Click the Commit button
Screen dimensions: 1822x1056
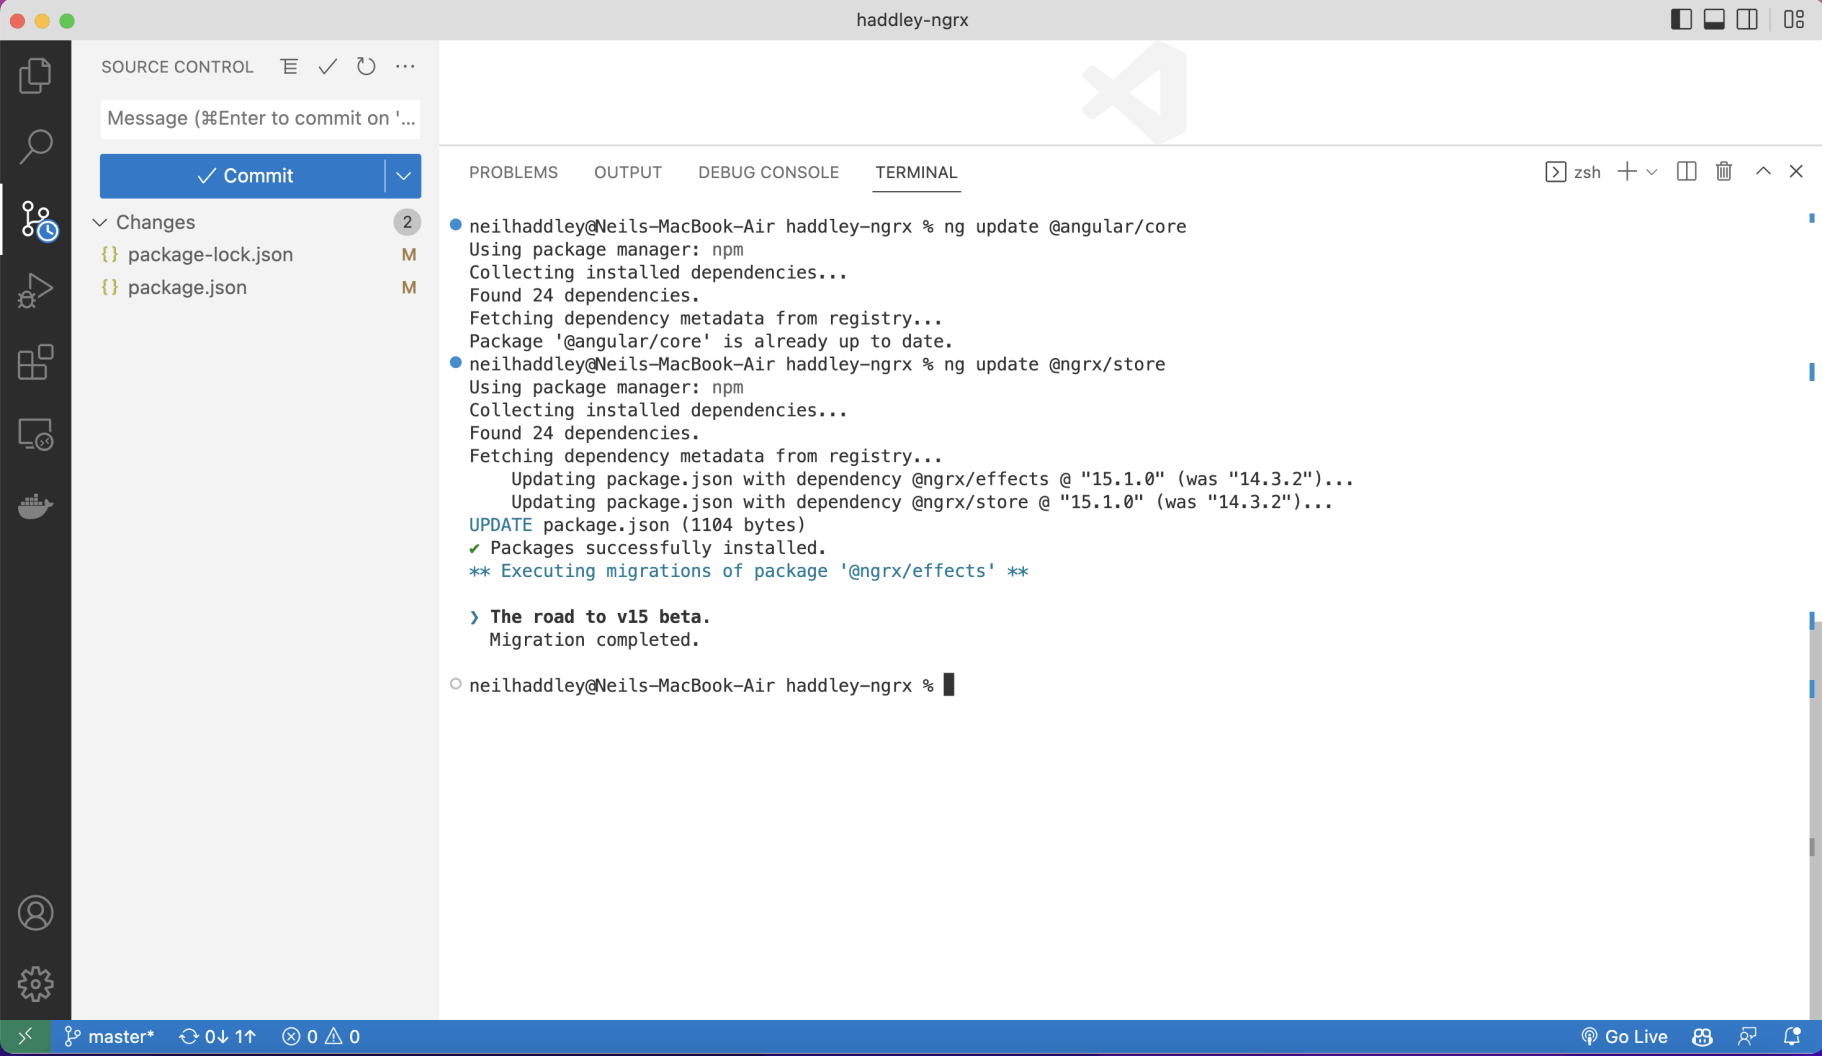[x=243, y=176]
